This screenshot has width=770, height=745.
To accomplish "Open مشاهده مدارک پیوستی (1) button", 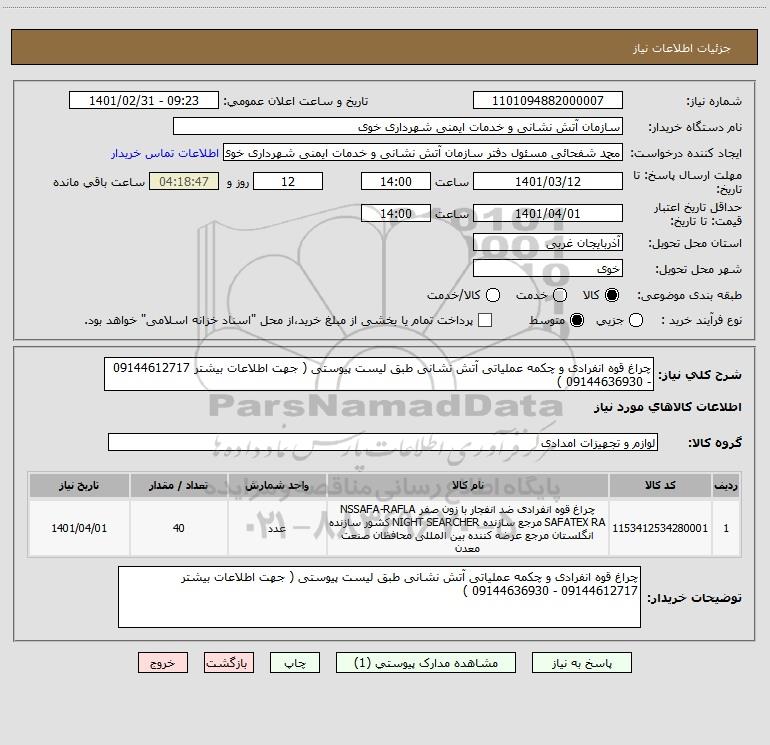I will [426, 663].
